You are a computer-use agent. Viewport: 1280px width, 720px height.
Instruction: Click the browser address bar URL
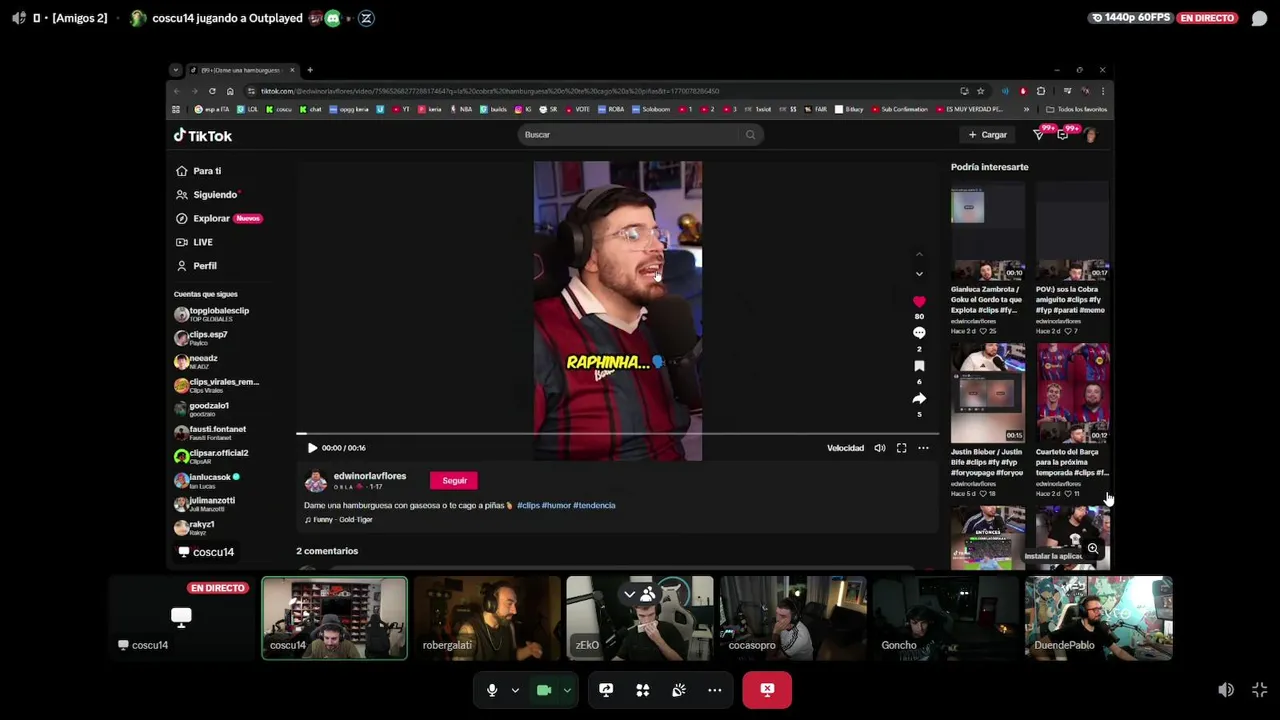point(489,91)
